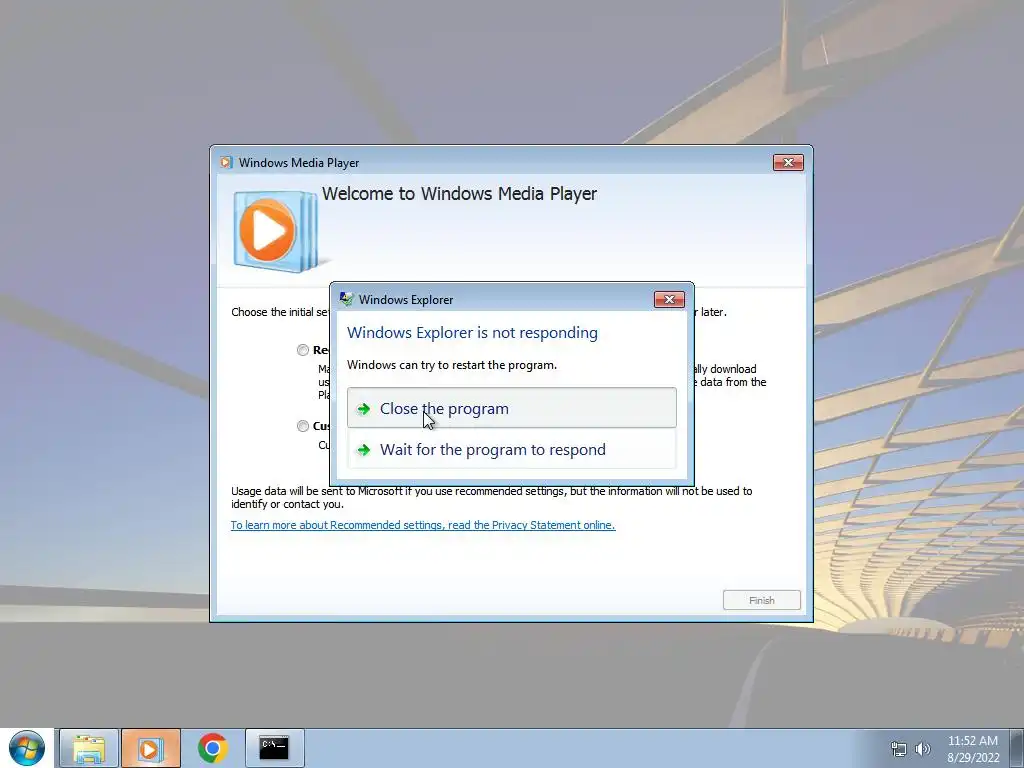Choose 'Close the program' option
The height and width of the screenshot is (768, 1024).
coord(511,408)
